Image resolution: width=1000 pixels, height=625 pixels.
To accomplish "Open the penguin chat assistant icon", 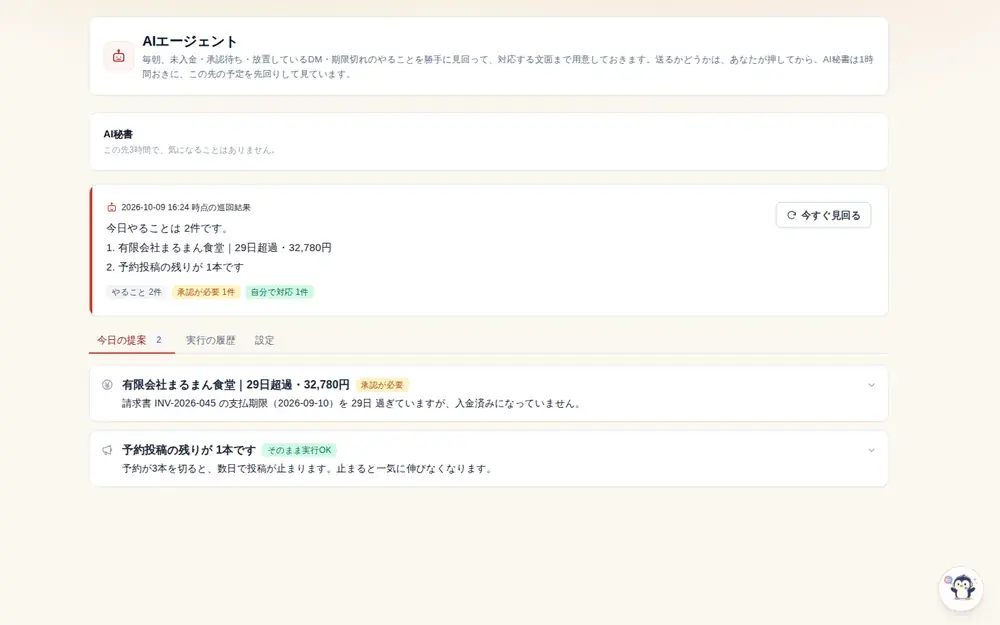I will [x=961, y=588].
